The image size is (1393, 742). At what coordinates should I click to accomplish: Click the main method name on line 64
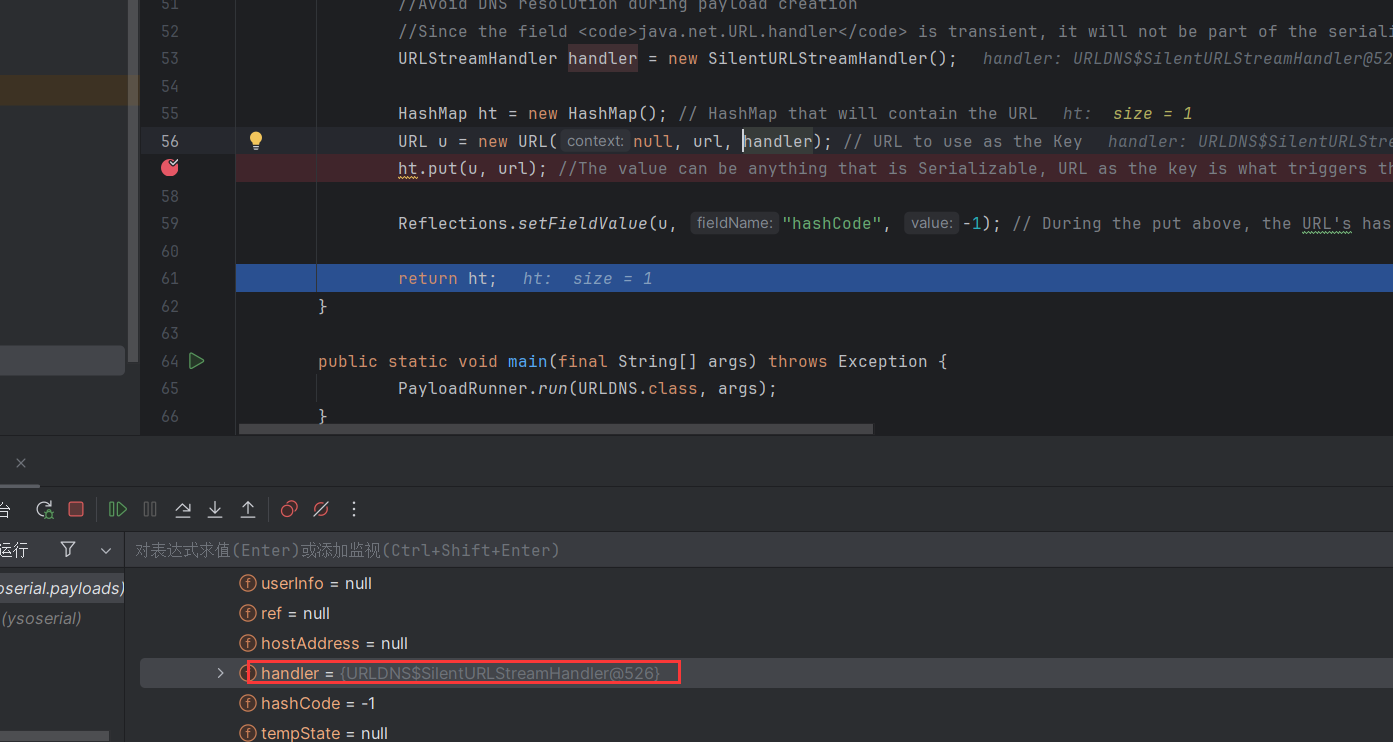pos(528,361)
